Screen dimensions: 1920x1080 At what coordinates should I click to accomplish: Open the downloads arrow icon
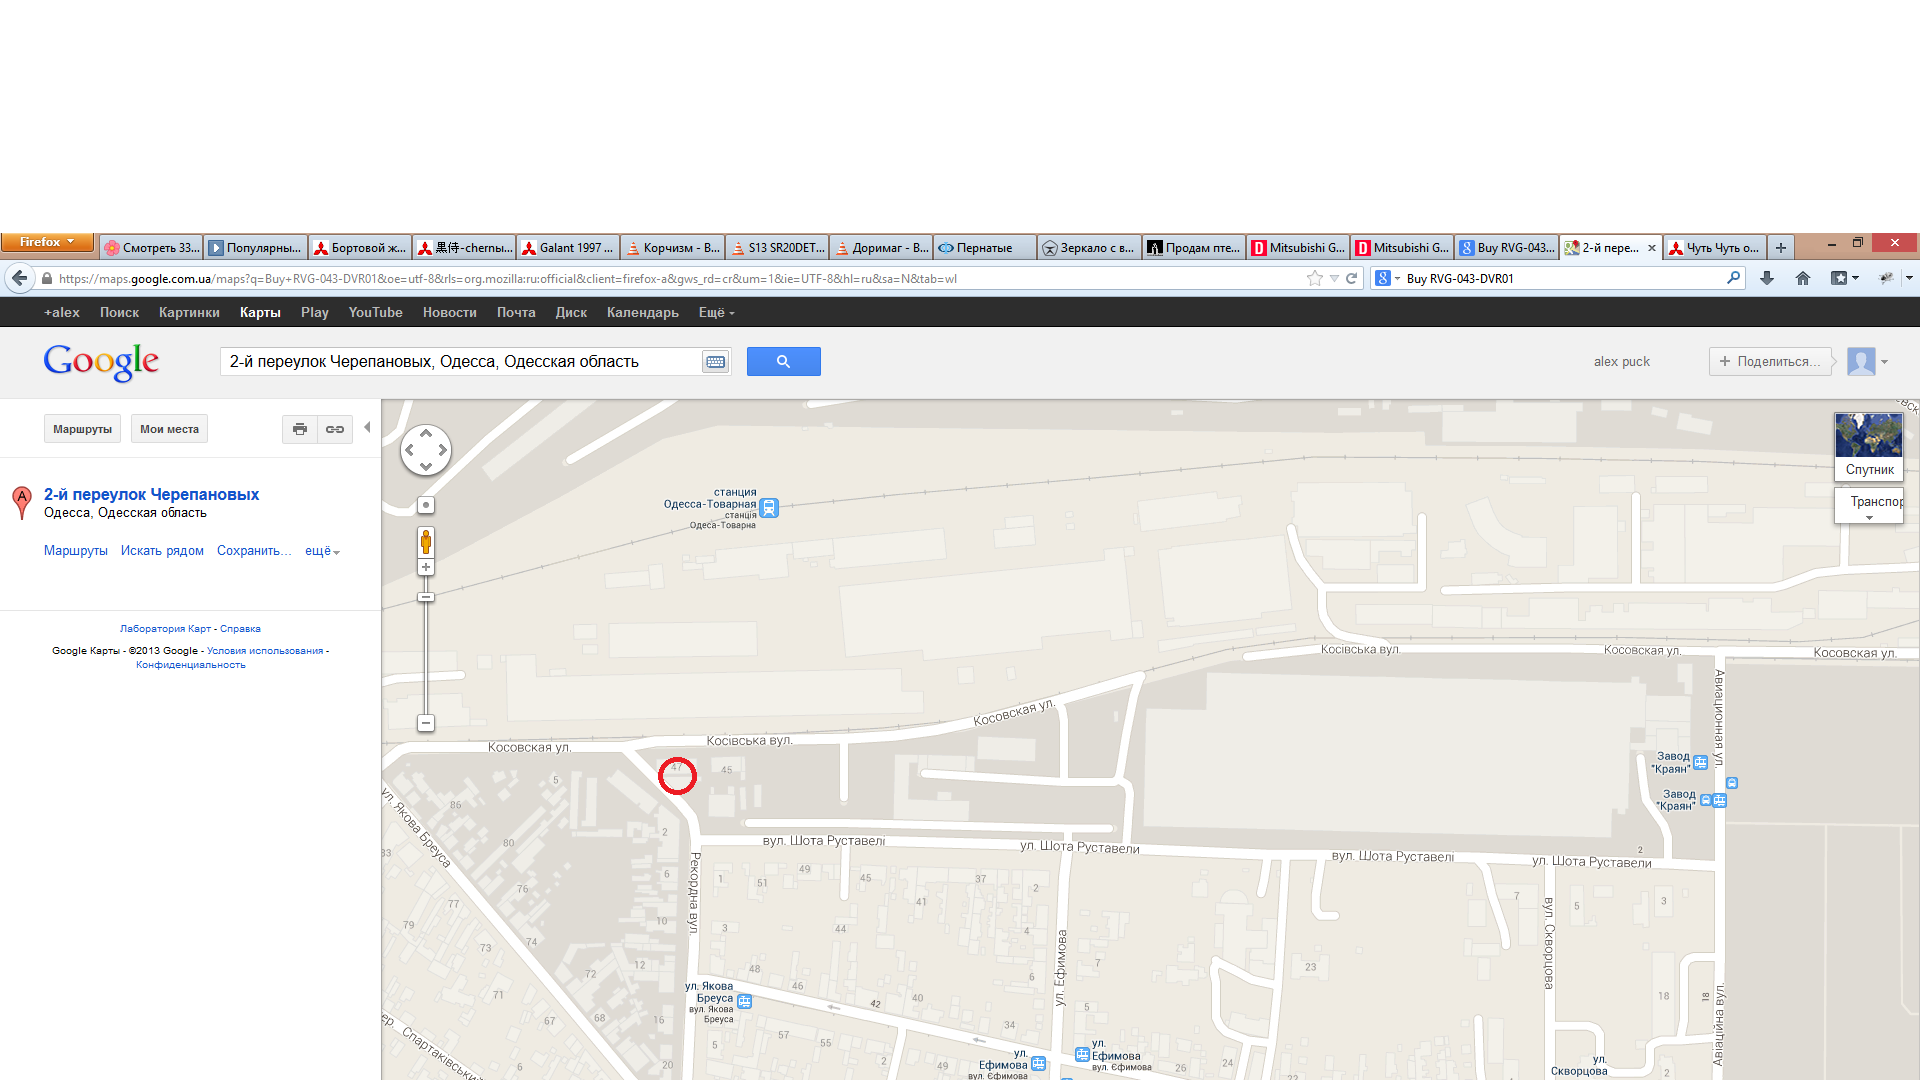click(x=1767, y=278)
